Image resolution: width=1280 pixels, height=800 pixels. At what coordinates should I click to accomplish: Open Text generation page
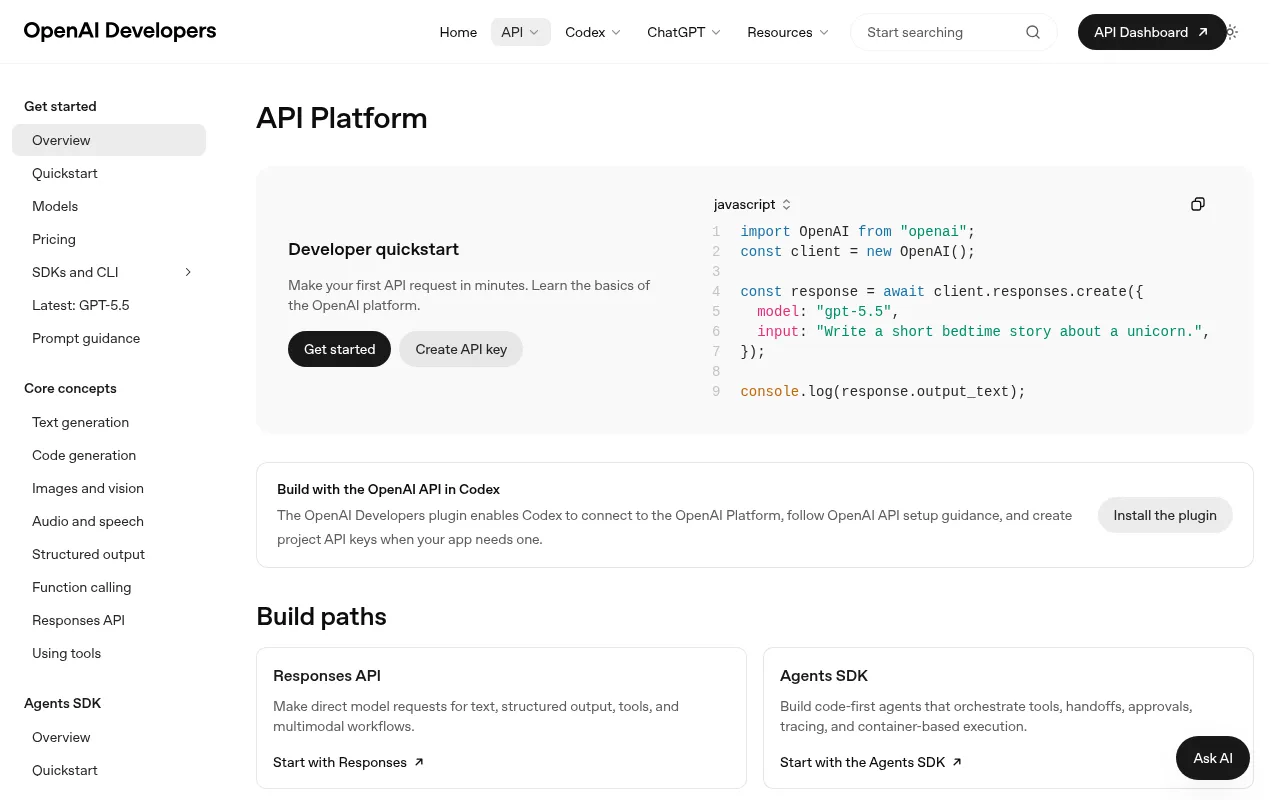pyautogui.click(x=109, y=422)
